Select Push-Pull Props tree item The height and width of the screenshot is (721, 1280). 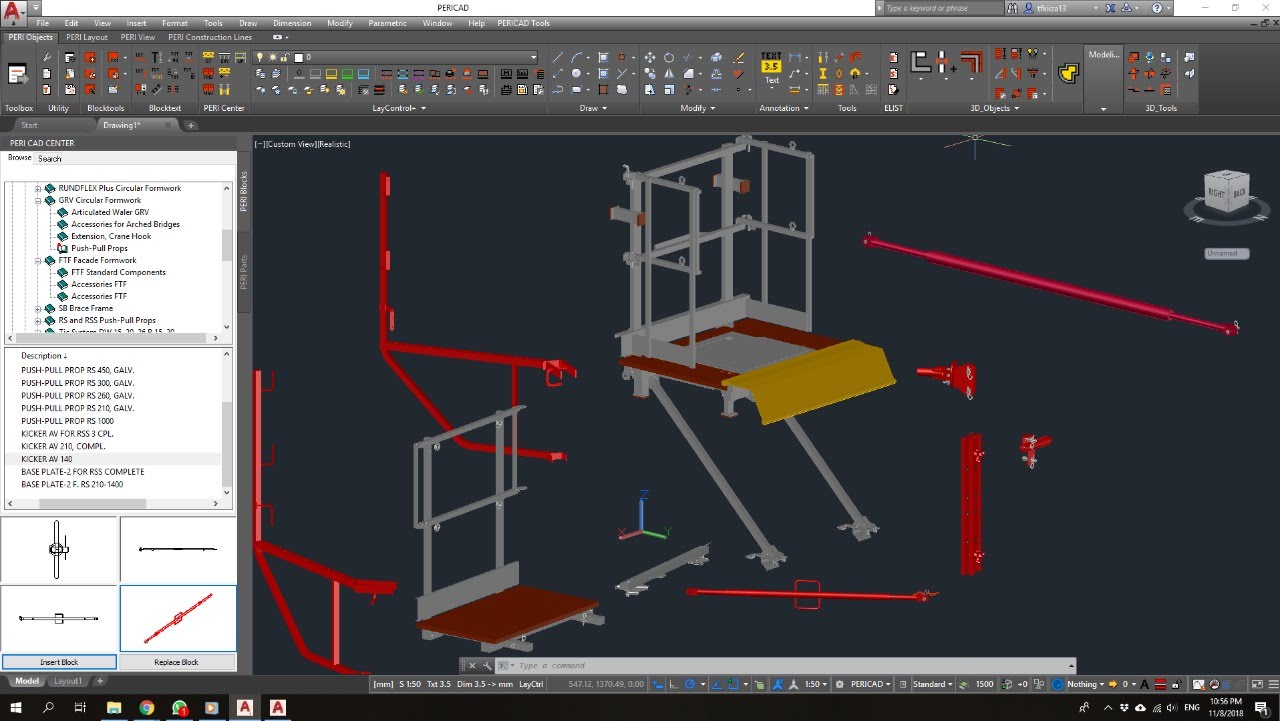coord(99,248)
